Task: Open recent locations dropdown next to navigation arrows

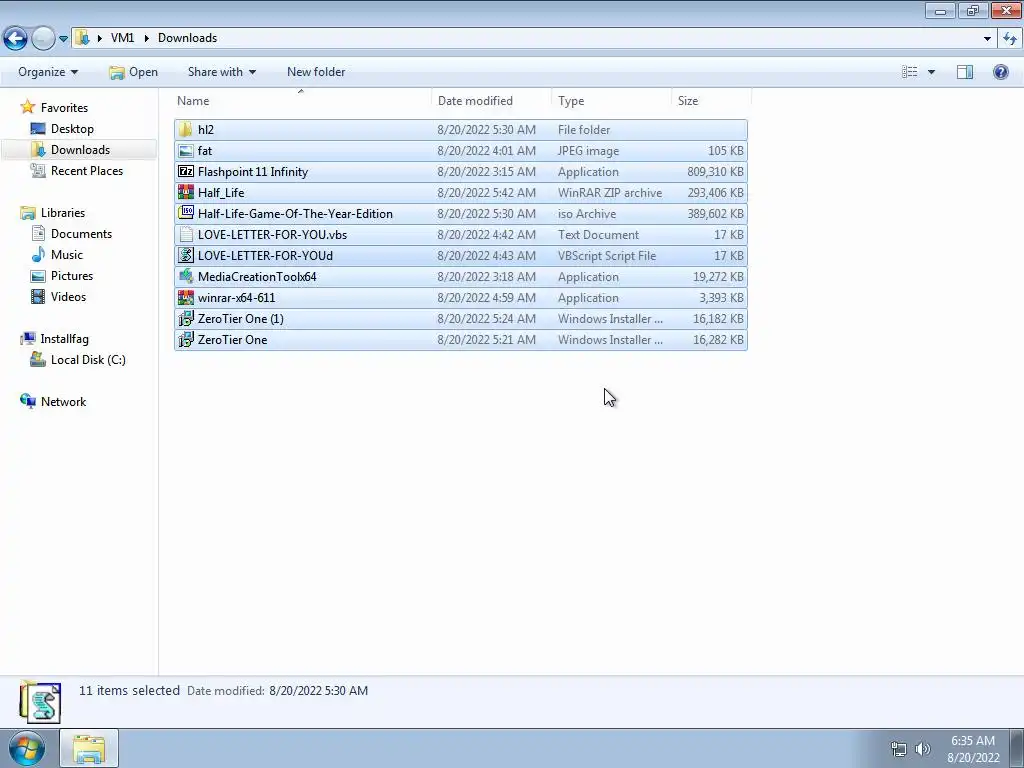Action: tap(63, 39)
